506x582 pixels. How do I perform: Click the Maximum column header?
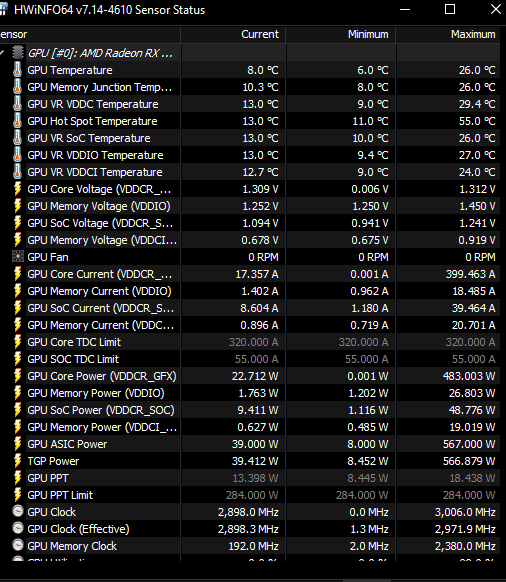pos(448,35)
